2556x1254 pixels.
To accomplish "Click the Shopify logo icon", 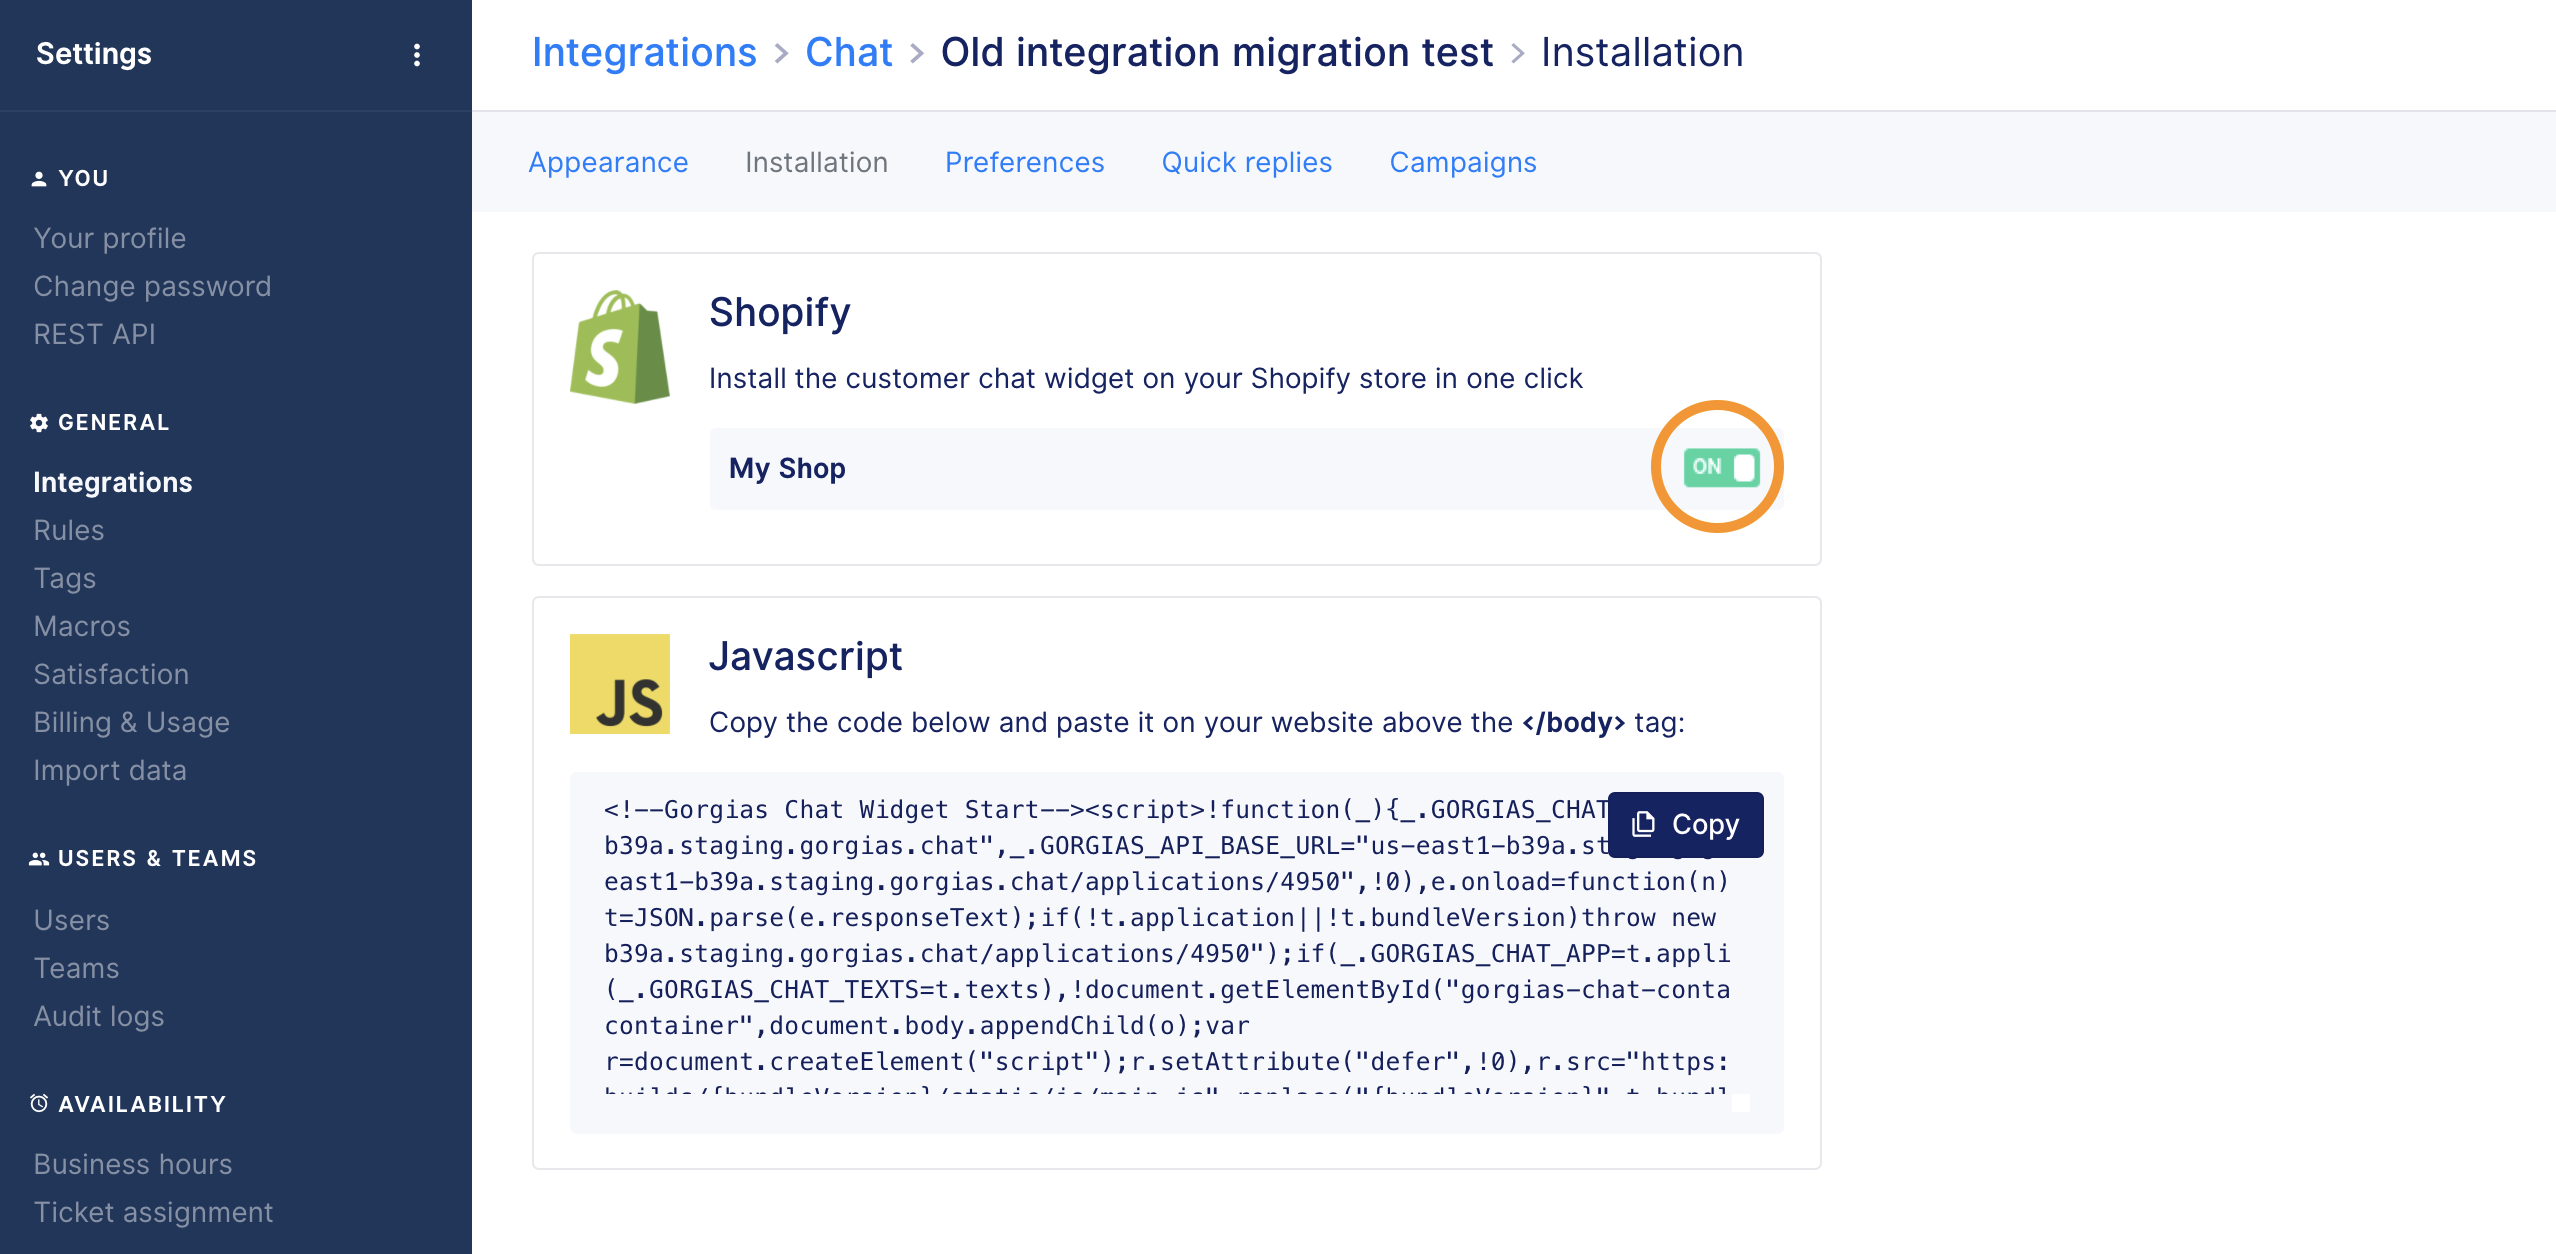I will pos(620,347).
